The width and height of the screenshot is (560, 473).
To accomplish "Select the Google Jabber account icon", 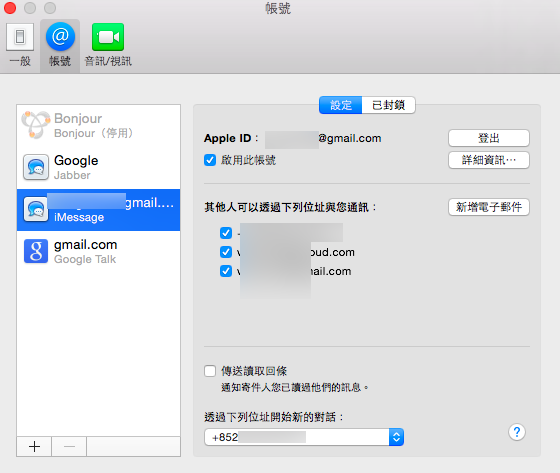I will pyautogui.click(x=36, y=167).
